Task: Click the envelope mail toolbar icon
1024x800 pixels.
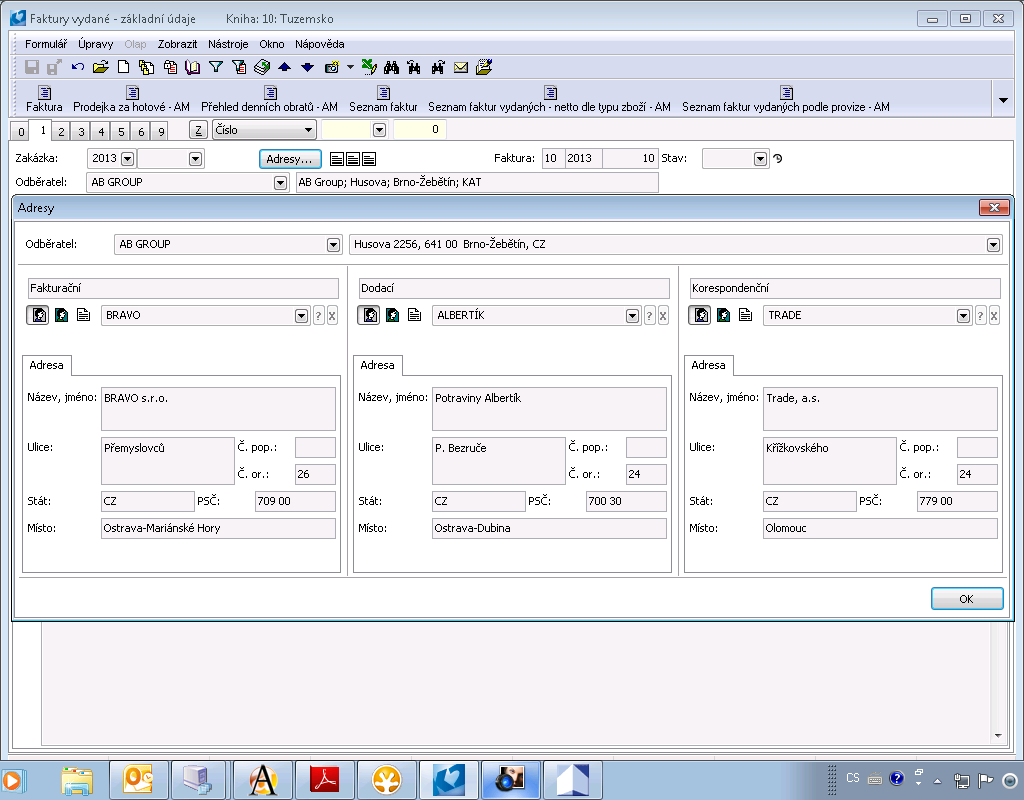Action: click(461, 67)
